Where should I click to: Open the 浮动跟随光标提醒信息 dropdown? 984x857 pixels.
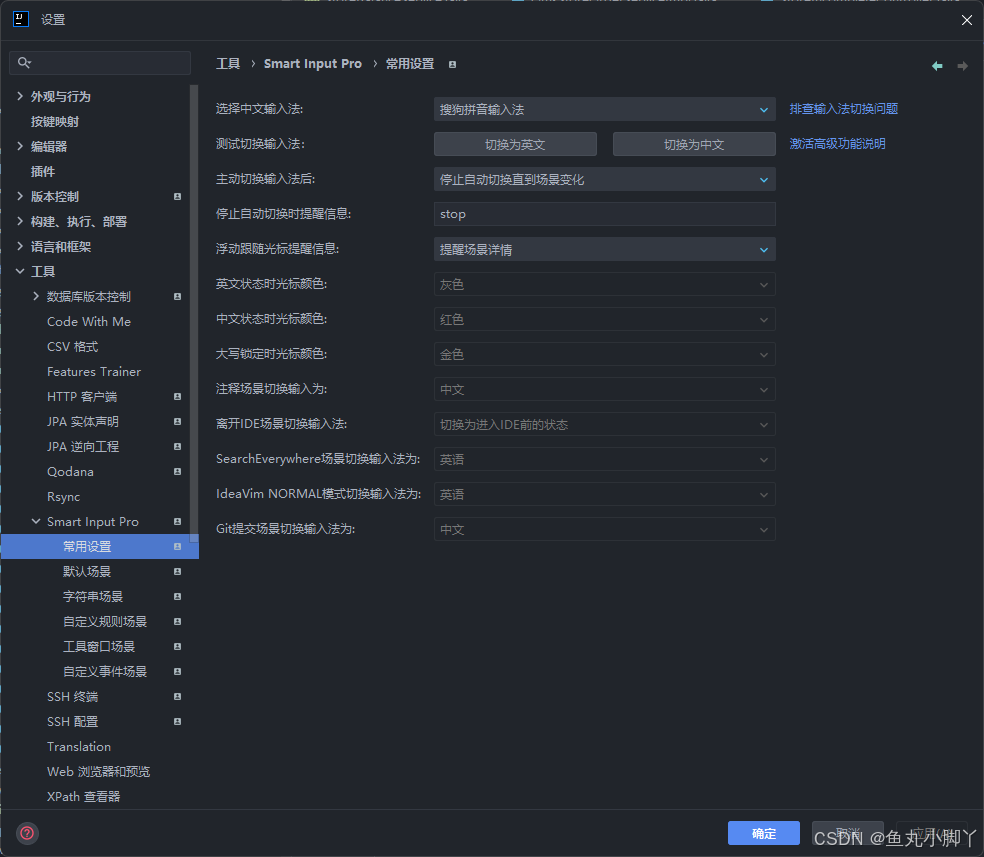604,250
